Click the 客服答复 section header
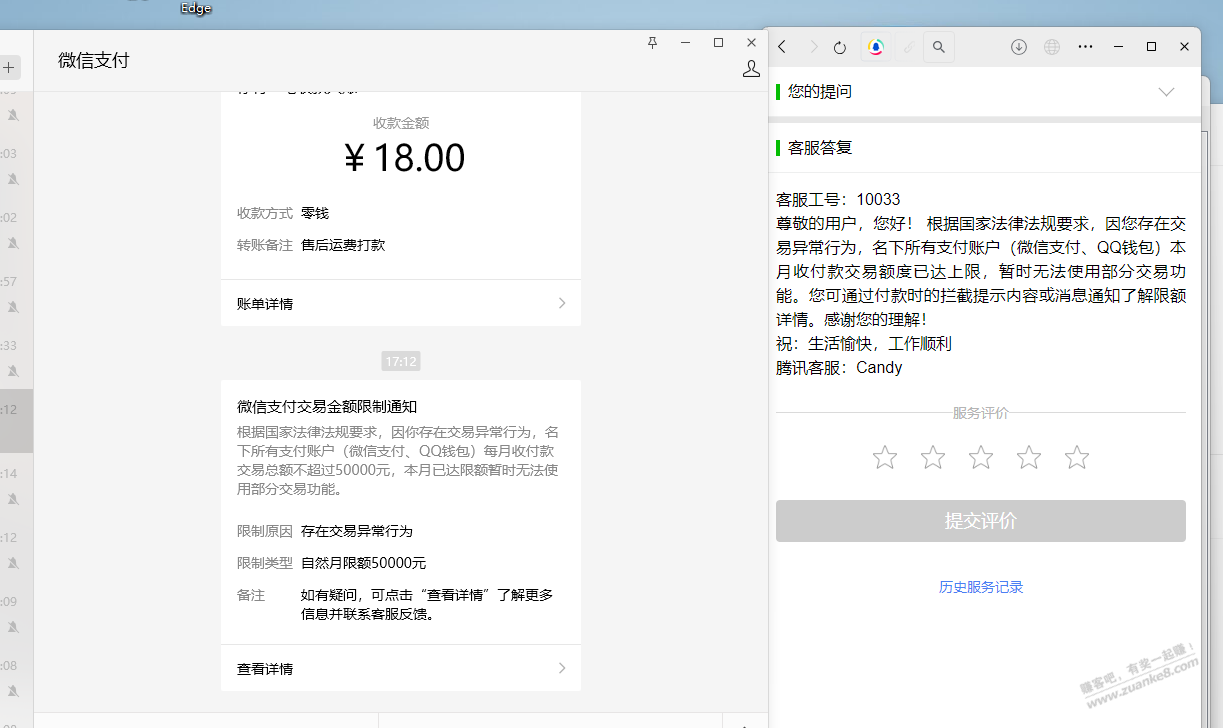1223x728 pixels. click(x=820, y=147)
